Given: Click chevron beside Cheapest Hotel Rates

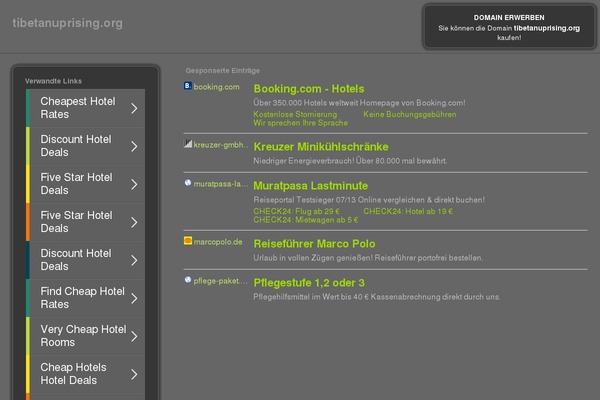Looking at the screenshot, I should pos(134,108).
